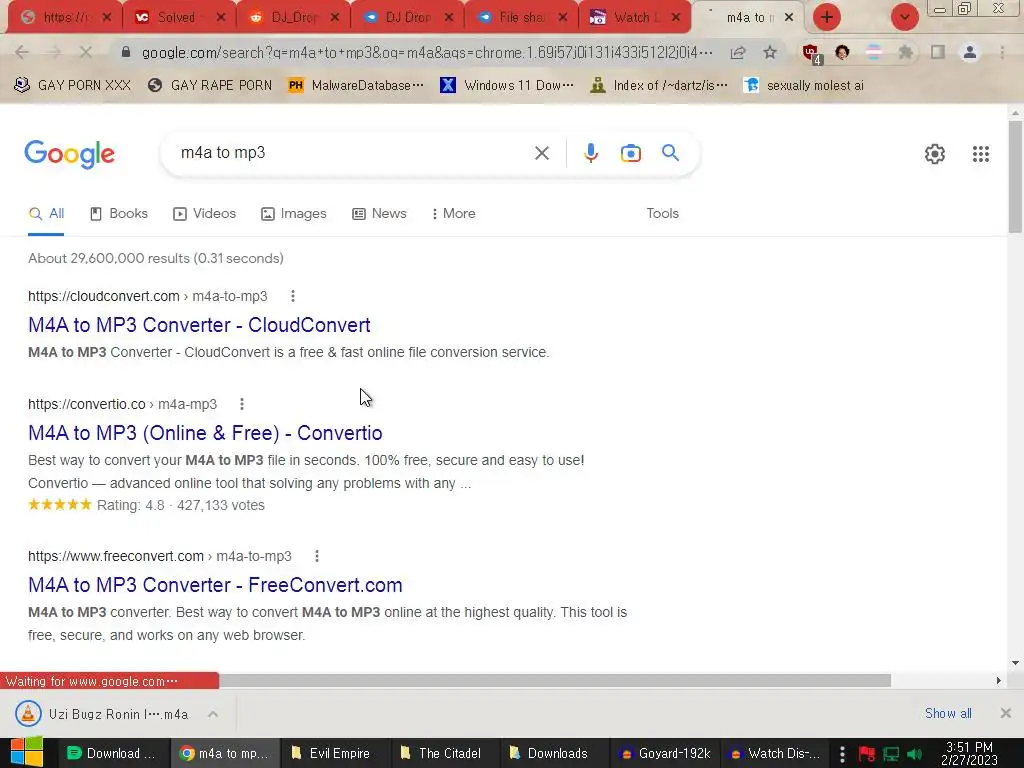Screen dimensions: 1024x768
Task: Open the Downloads folder taskbar item
Action: [x=554, y=753]
